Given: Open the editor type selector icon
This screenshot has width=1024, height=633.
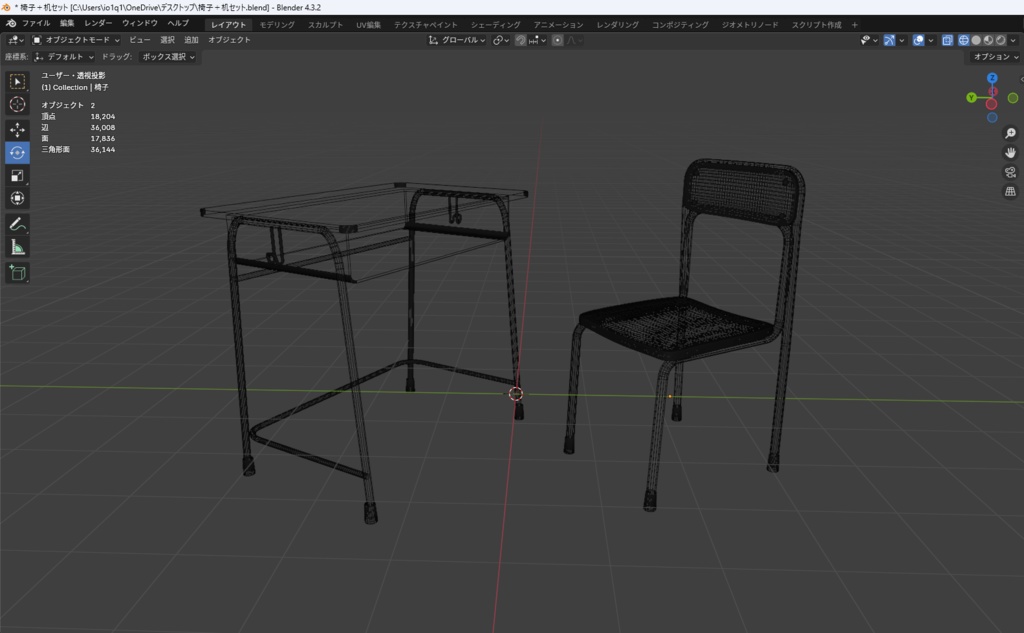Looking at the screenshot, I should click(x=16, y=40).
